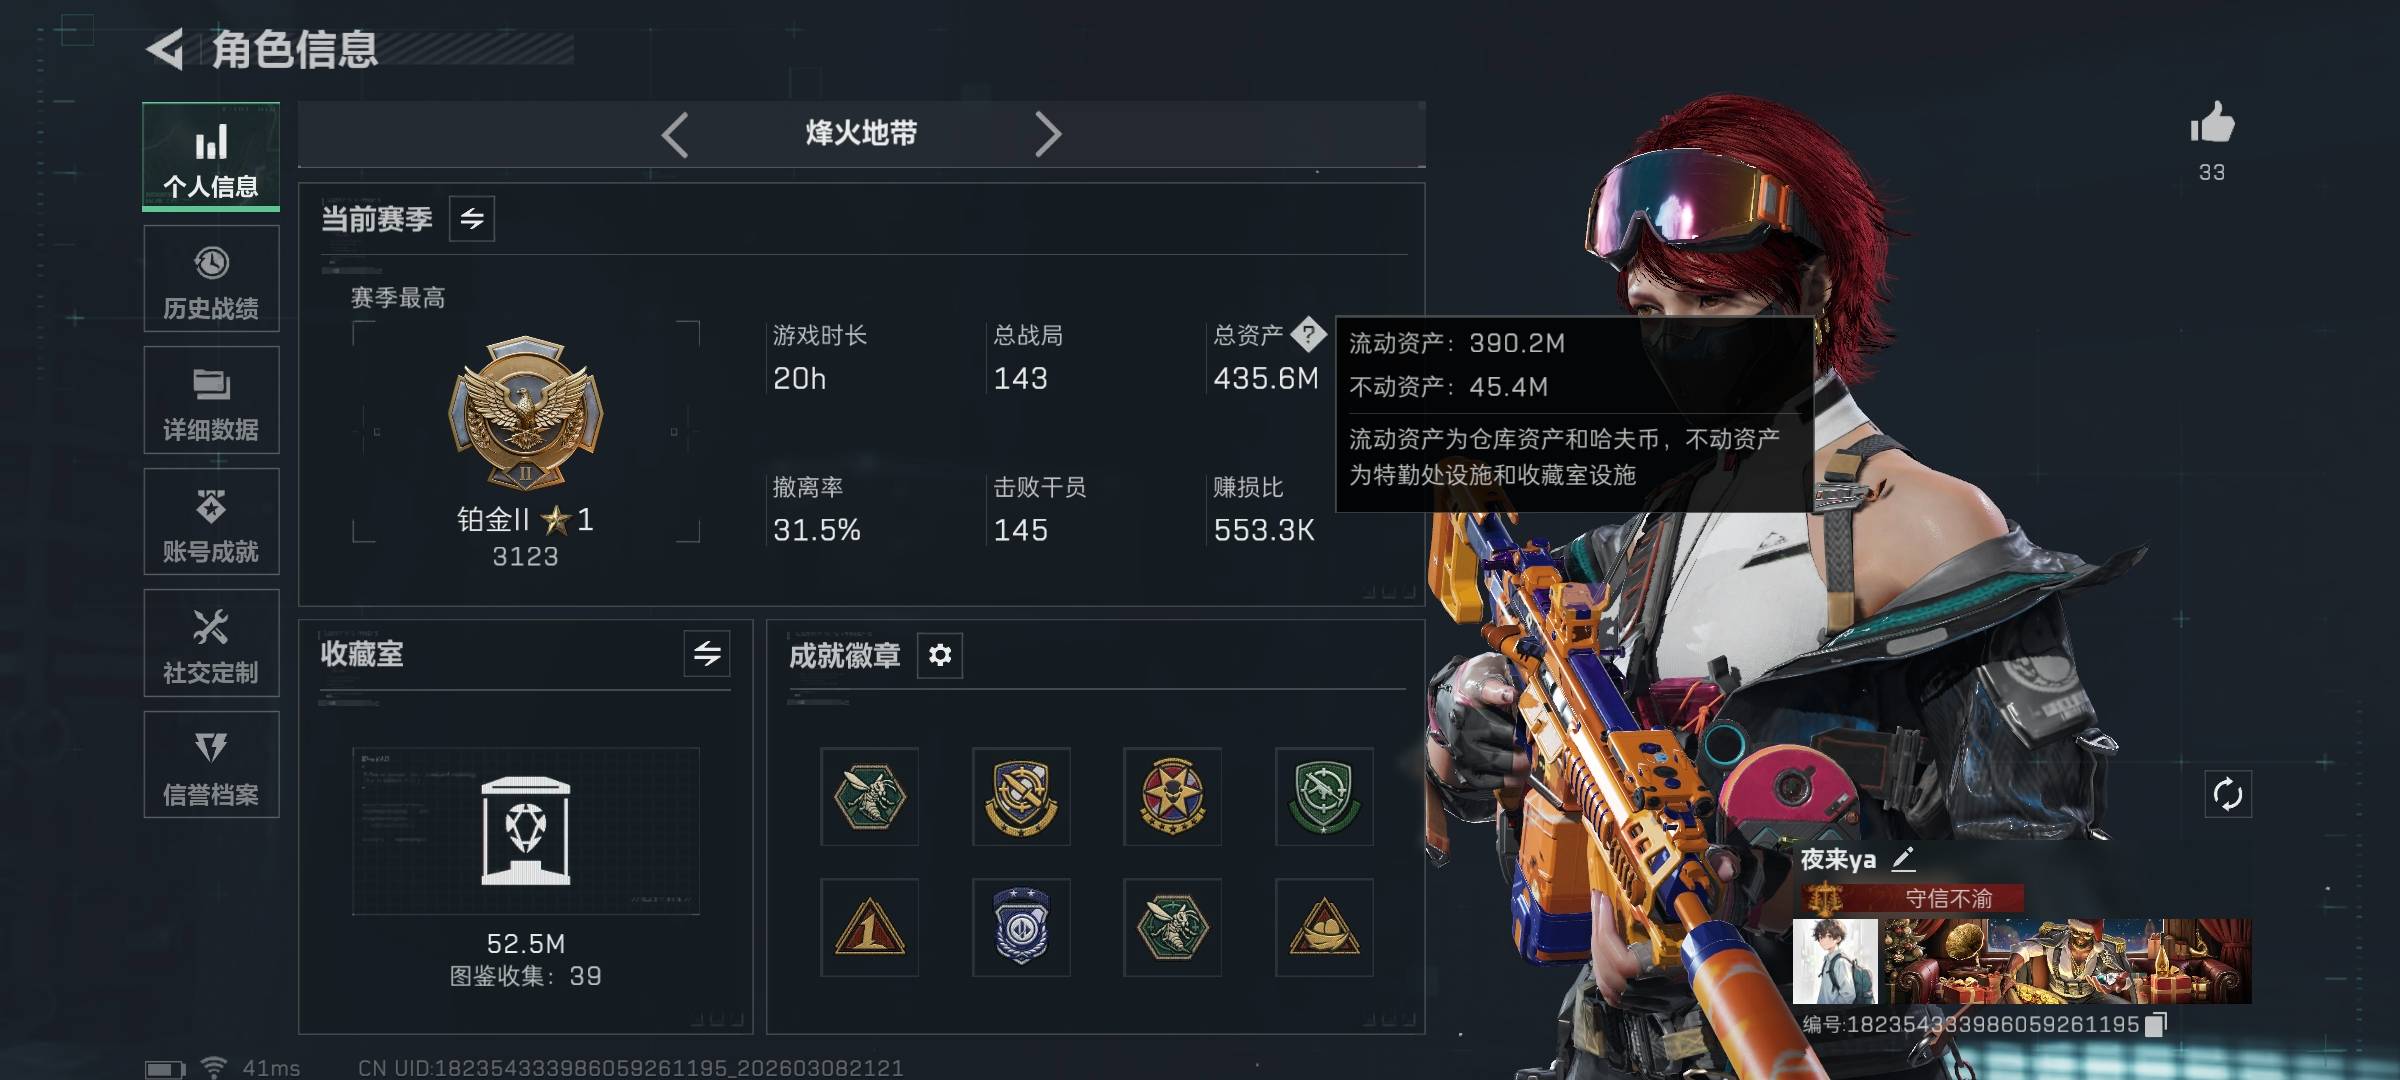Click the back arrow beside 角色信息
Image resolution: width=2400 pixels, height=1080 pixels.
point(165,49)
